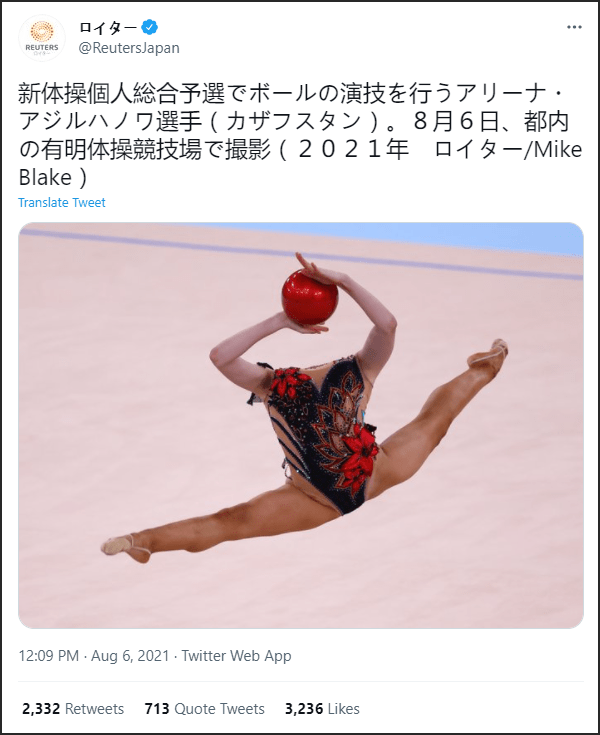This screenshot has height=735, width=600.
Task: Click the Likes count number 3,236
Action: click(303, 708)
